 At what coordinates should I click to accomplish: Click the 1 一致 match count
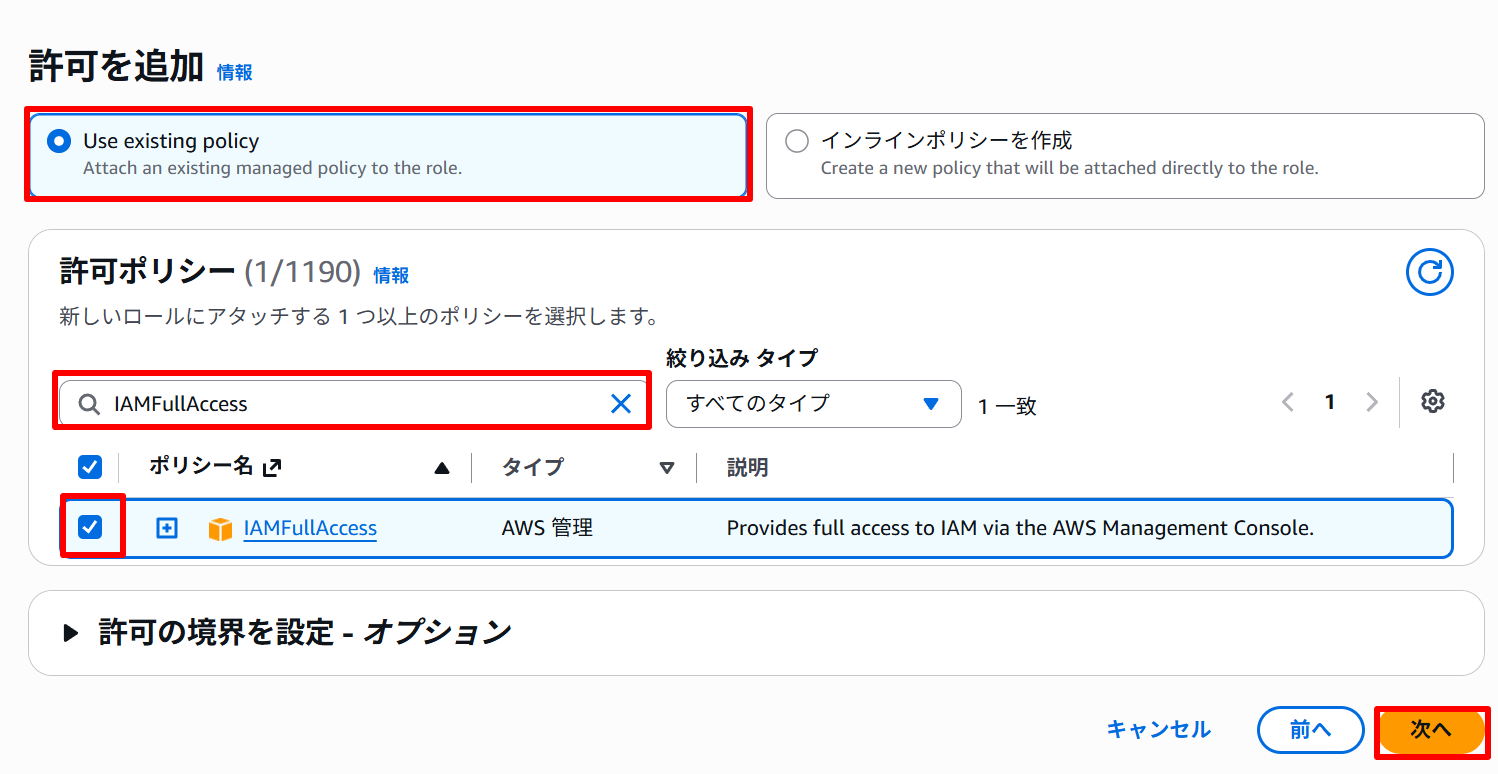tap(1007, 406)
